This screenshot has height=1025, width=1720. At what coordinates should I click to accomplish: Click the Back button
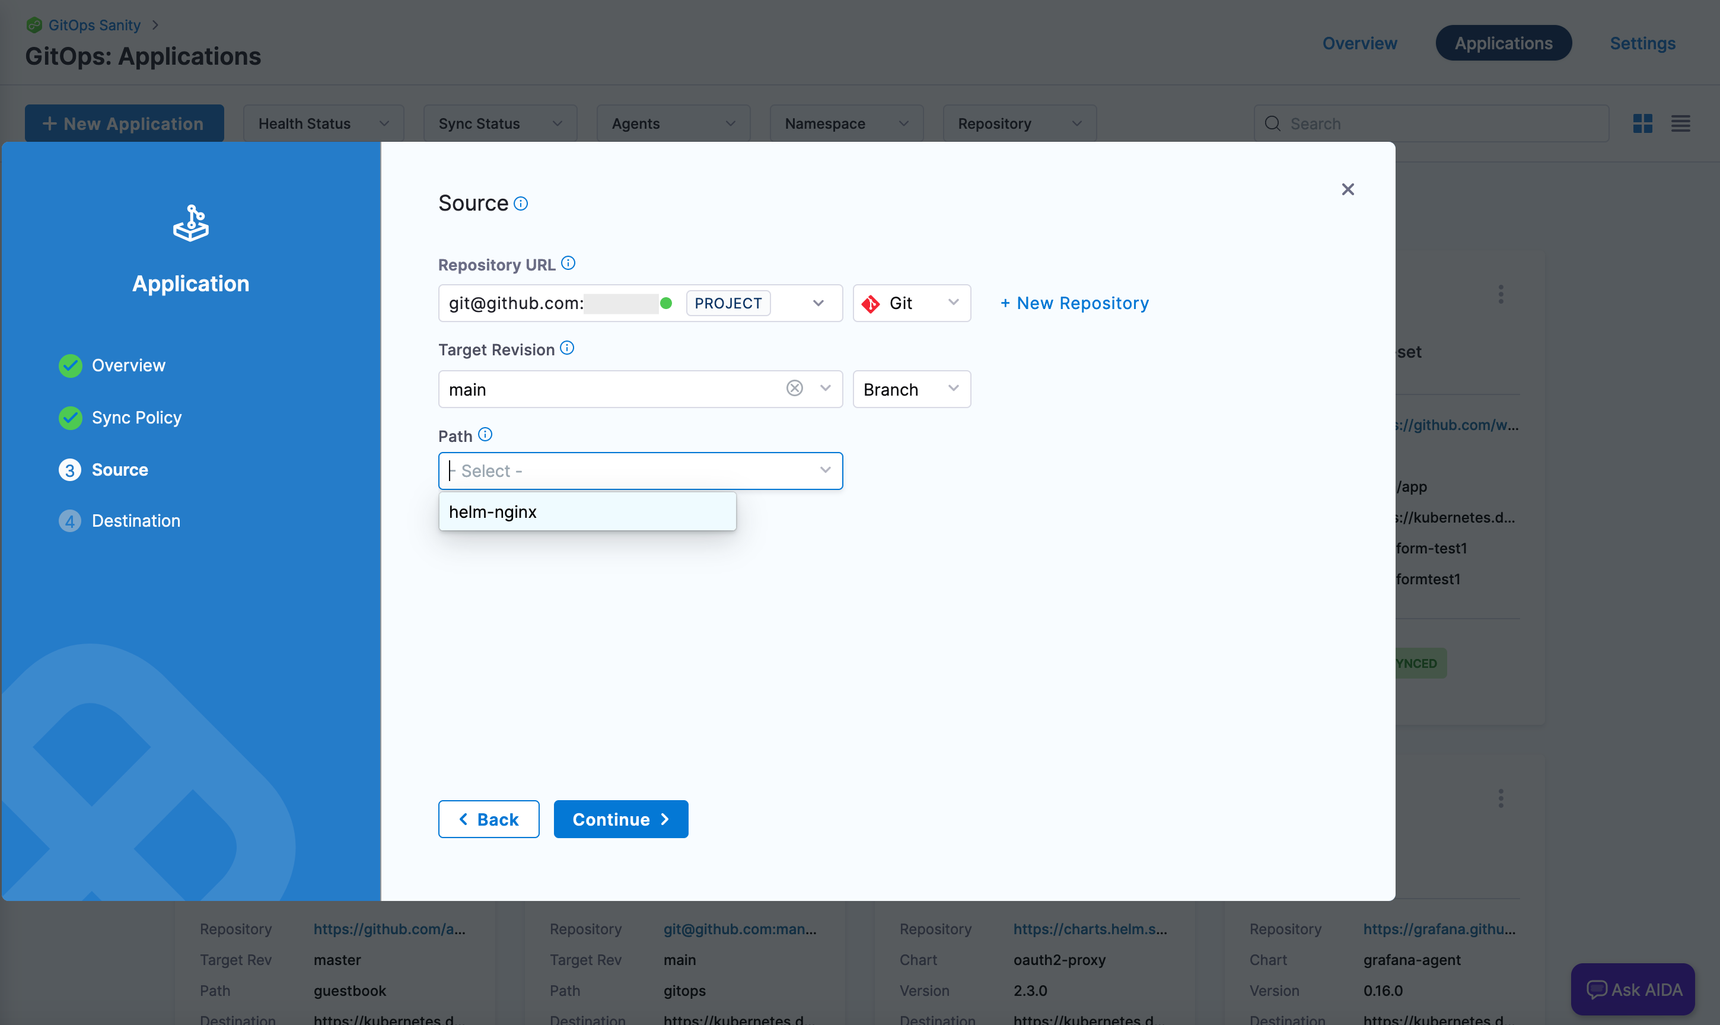pos(488,819)
